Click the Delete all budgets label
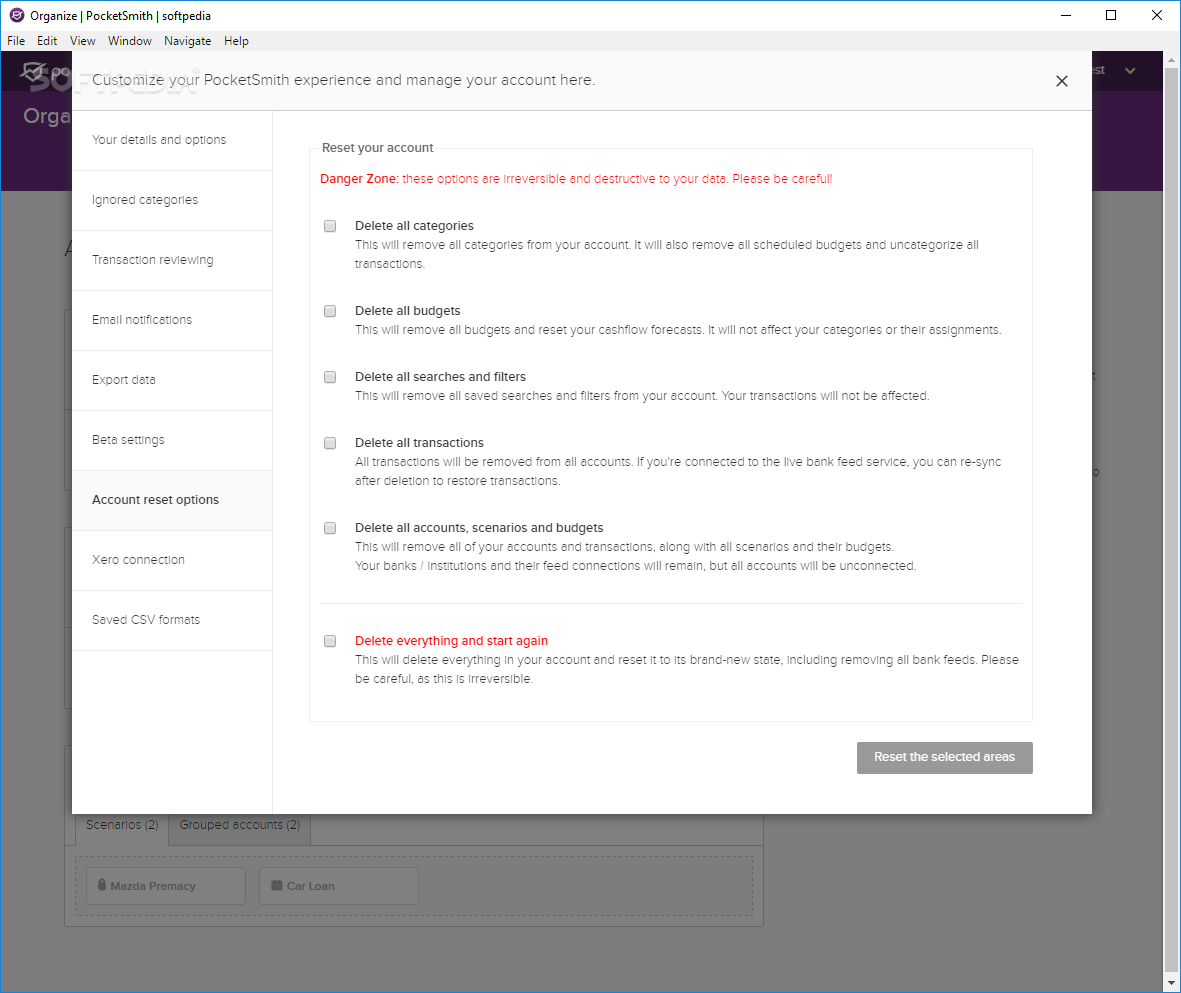 pos(407,311)
